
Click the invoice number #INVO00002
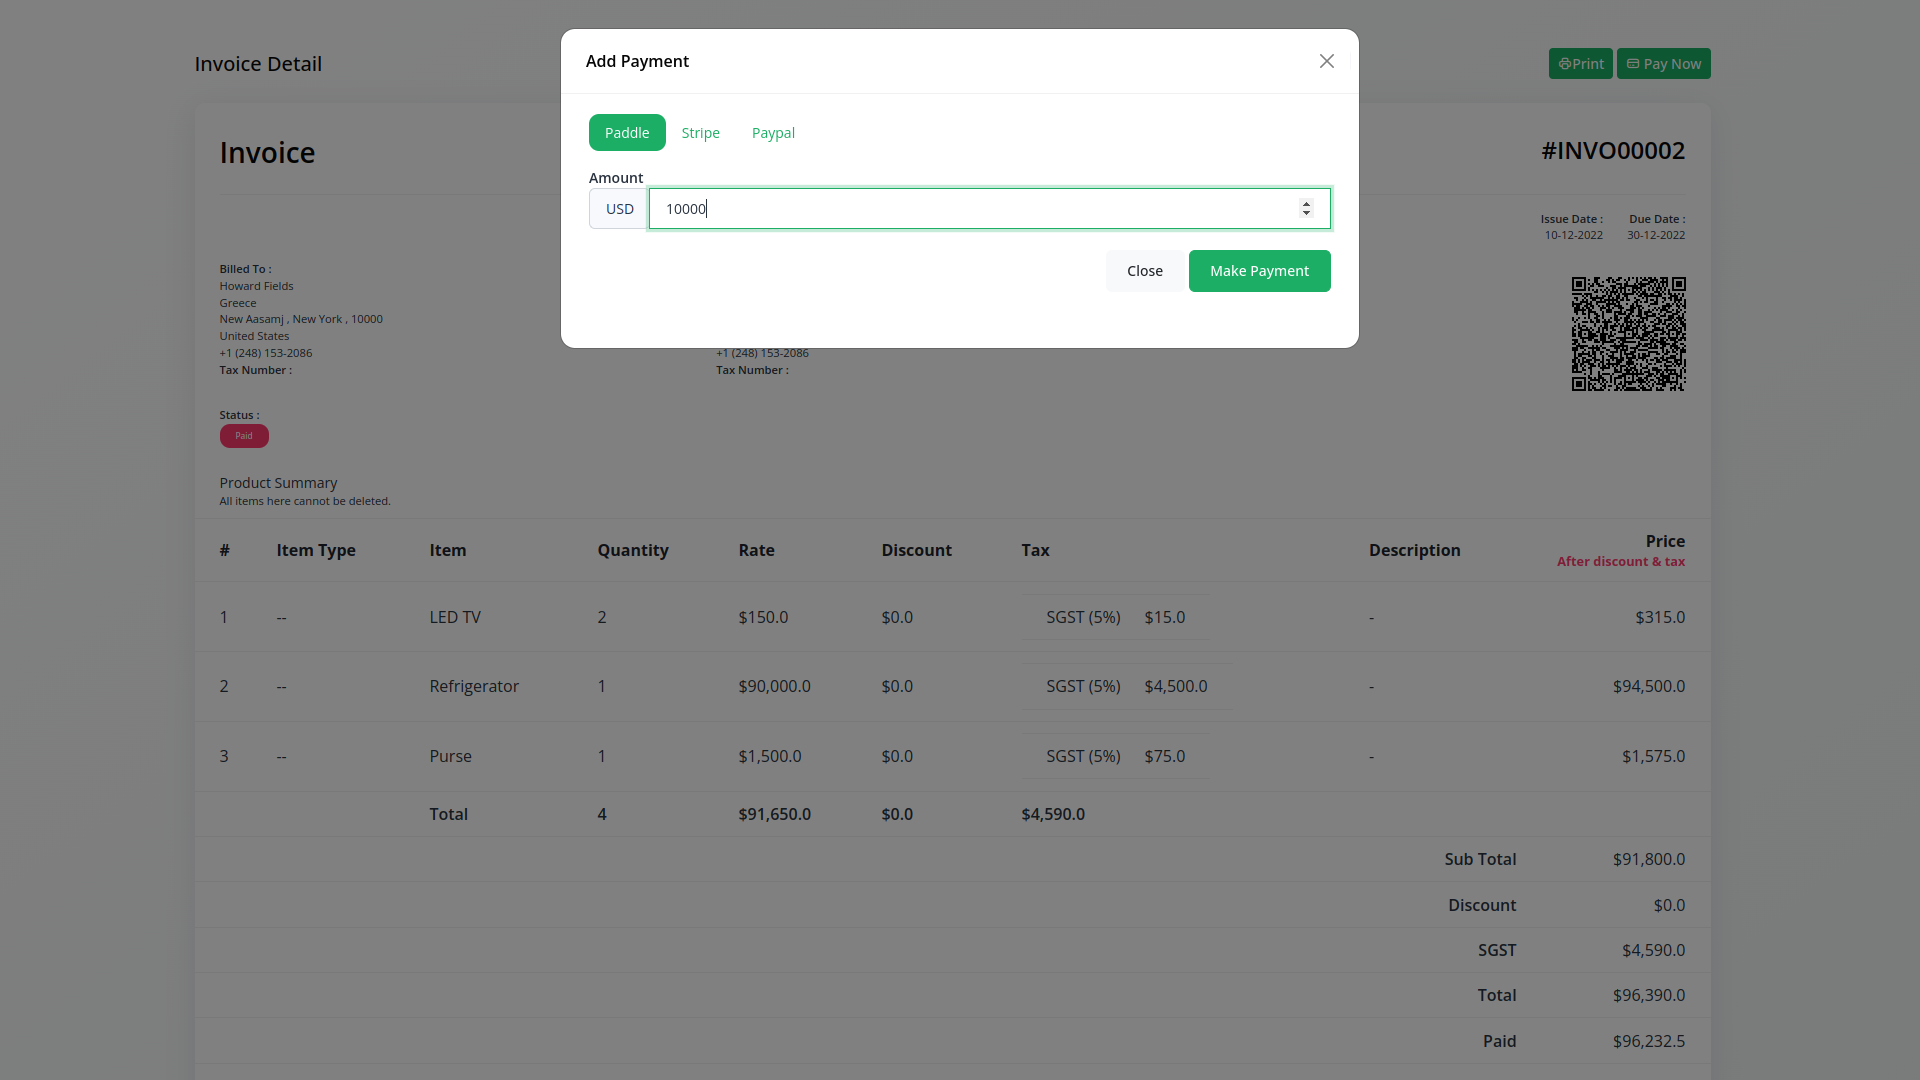click(1612, 151)
